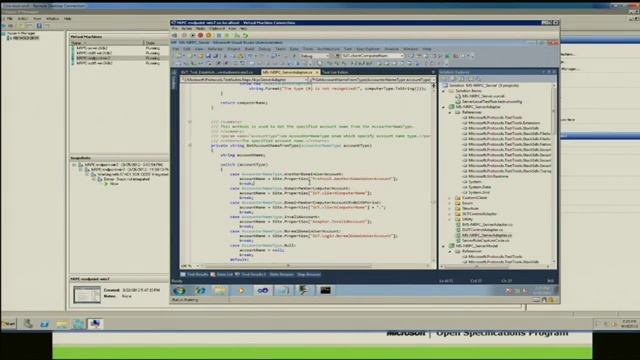Click the red Shut Down icon in VM toolbar
640x360 pixels.
pos(200,36)
